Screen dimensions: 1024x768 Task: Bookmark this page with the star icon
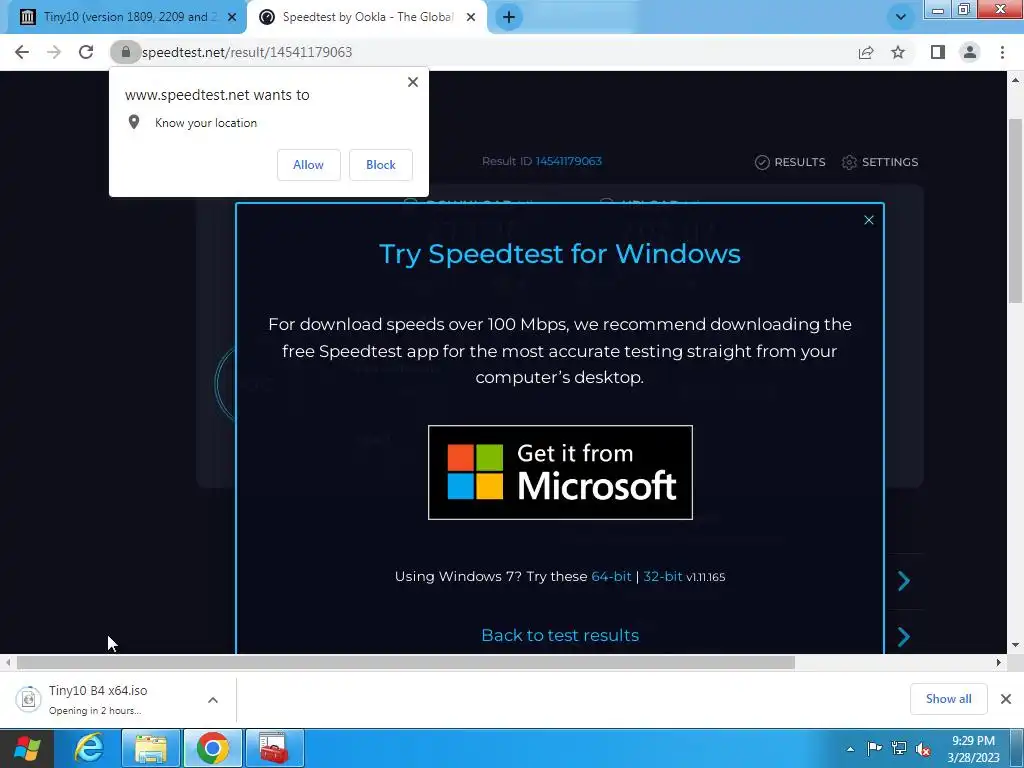[899, 52]
